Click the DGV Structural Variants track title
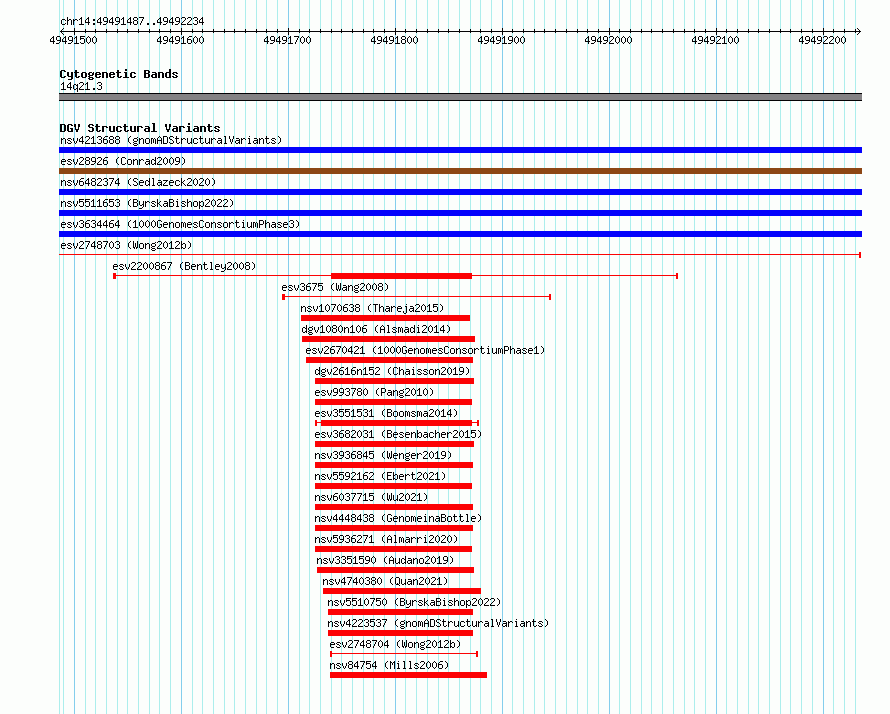This screenshot has height=714, width=890. tap(140, 128)
